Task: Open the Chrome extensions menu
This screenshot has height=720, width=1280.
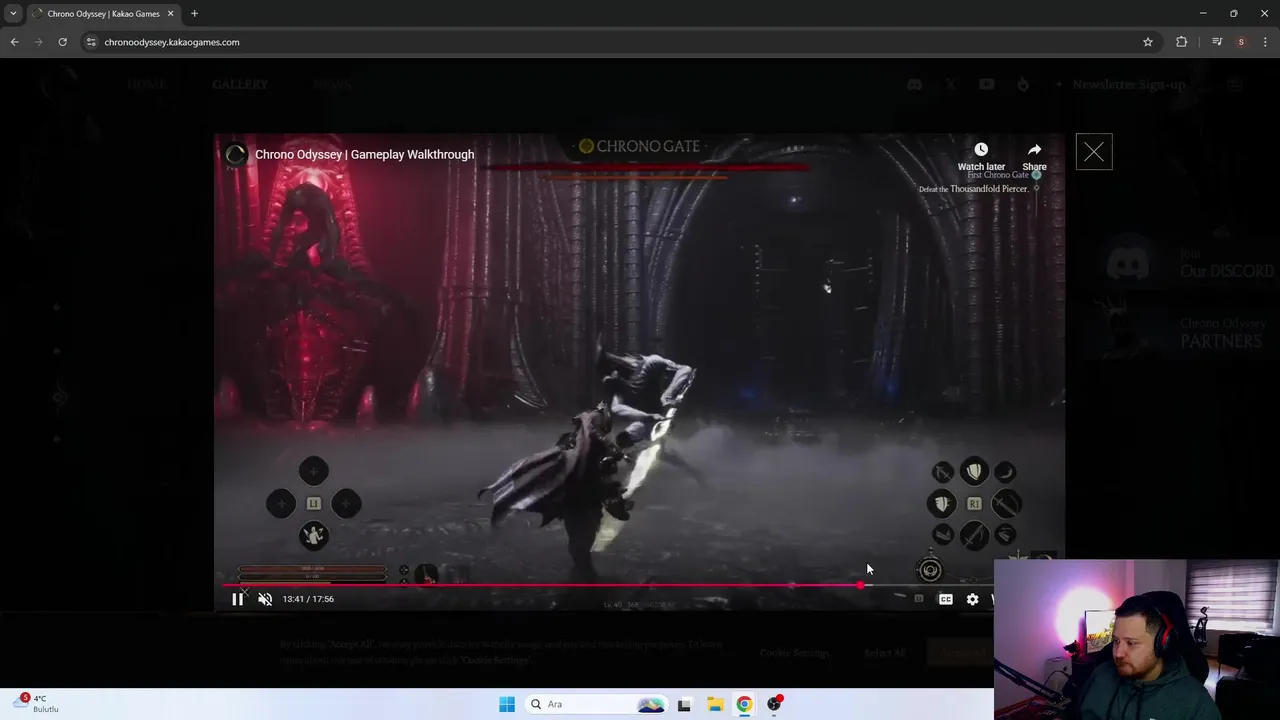Action: click(x=1181, y=42)
